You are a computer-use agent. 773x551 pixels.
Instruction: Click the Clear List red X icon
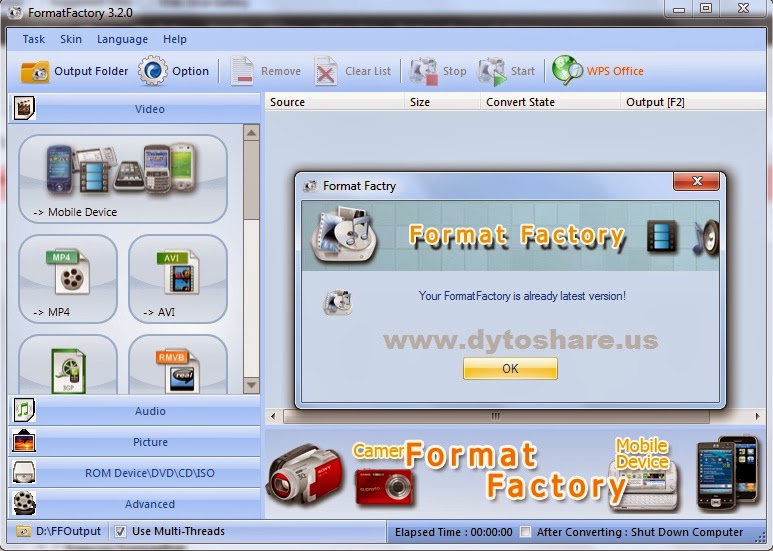pyautogui.click(x=326, y=71)
